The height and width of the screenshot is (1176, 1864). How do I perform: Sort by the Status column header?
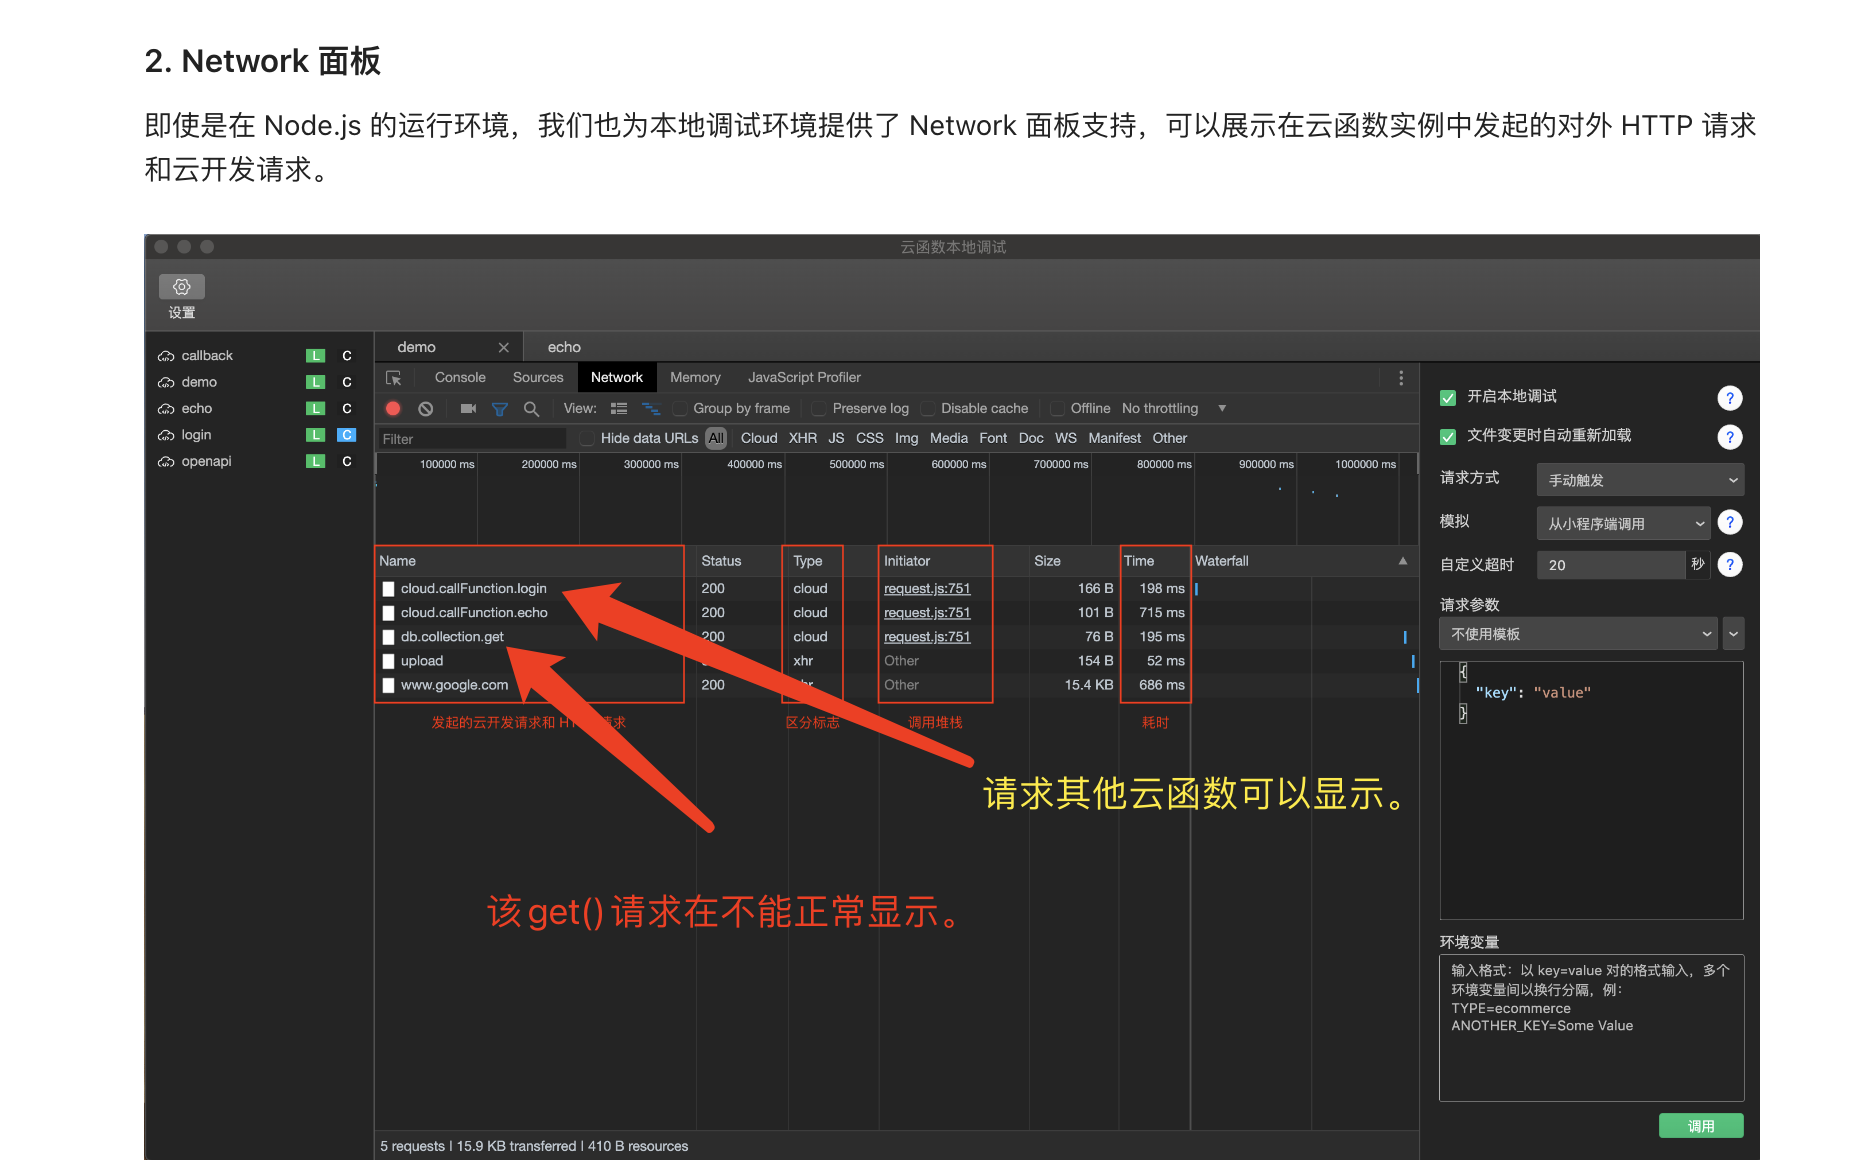coord(721,561)
